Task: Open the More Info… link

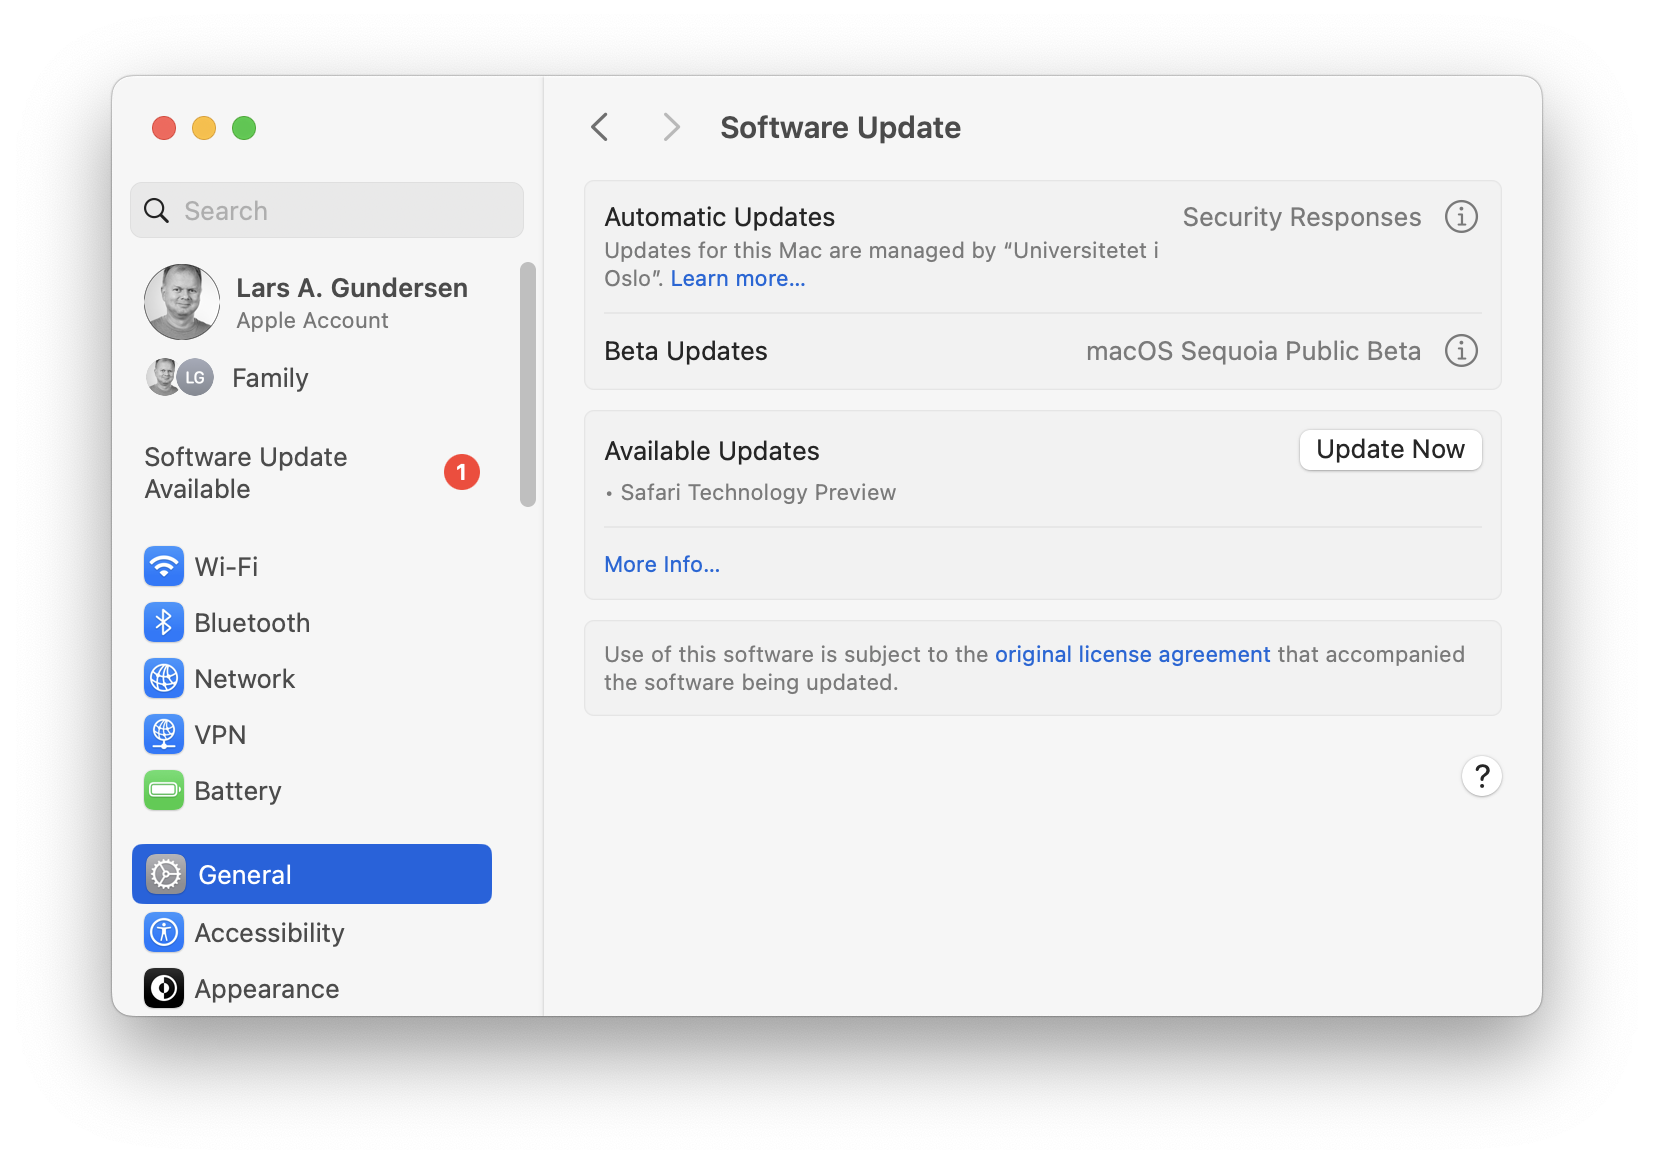Action: point(662,564)
